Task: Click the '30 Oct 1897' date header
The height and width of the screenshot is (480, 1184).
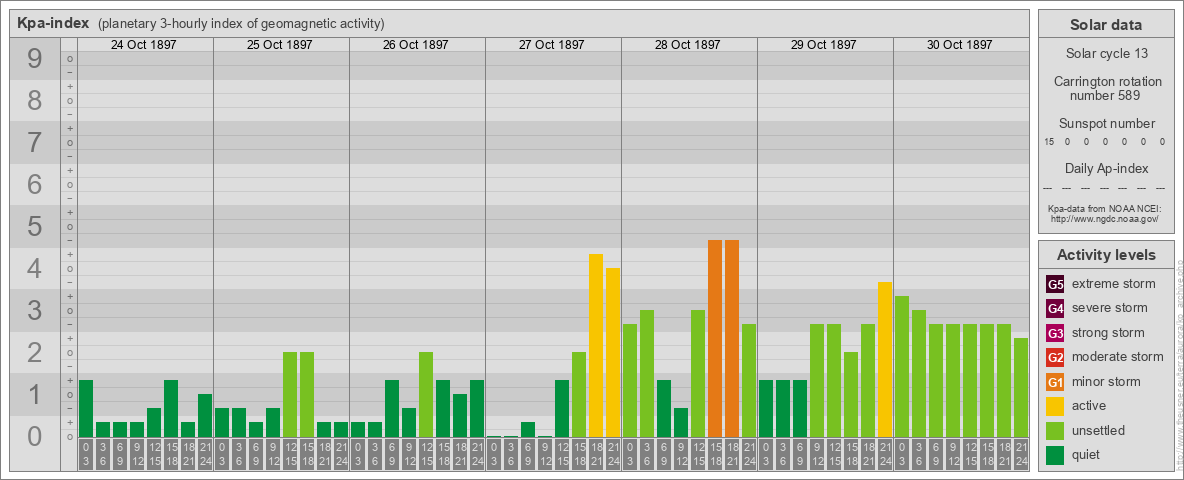Action: pos(959,45)
